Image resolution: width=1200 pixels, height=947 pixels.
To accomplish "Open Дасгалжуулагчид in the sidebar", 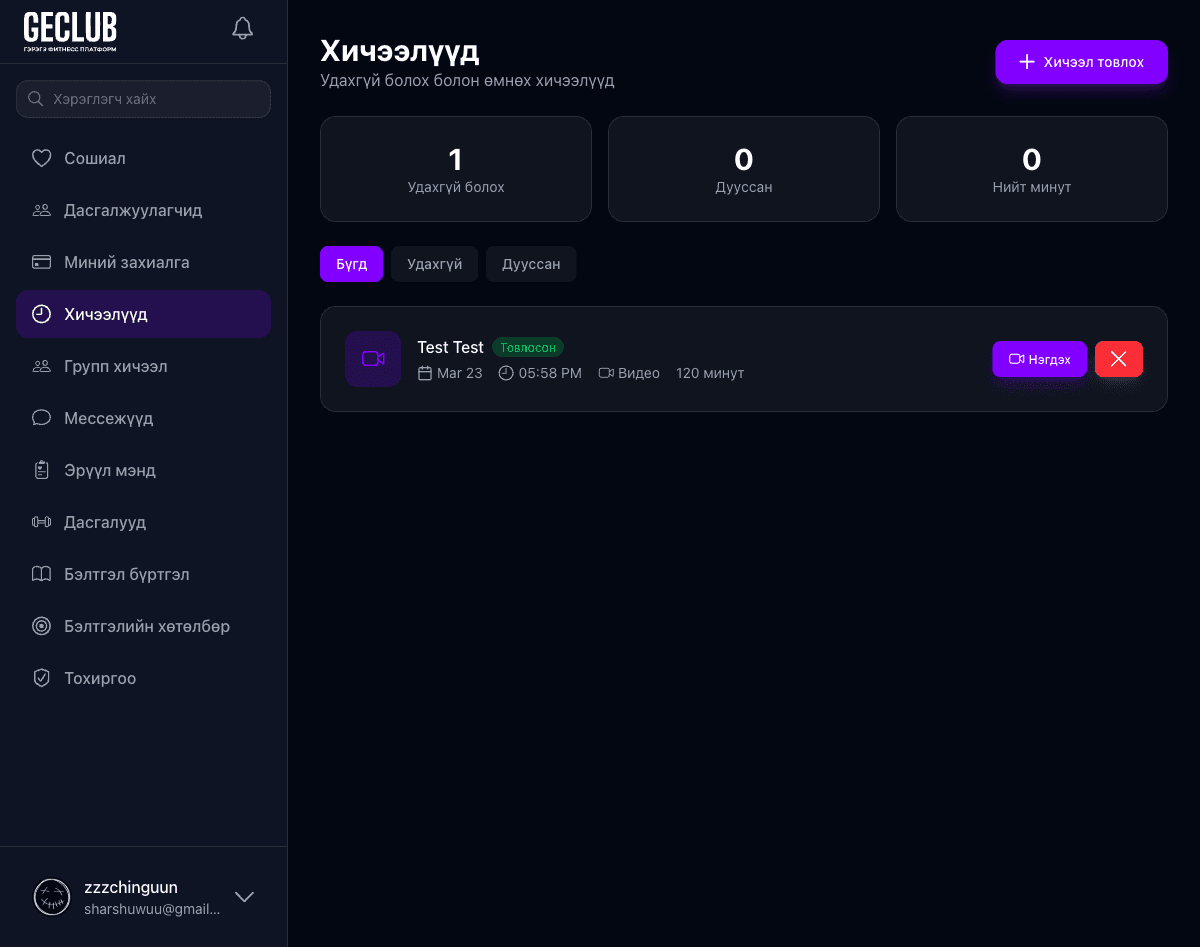I will [x=133, y=210].
